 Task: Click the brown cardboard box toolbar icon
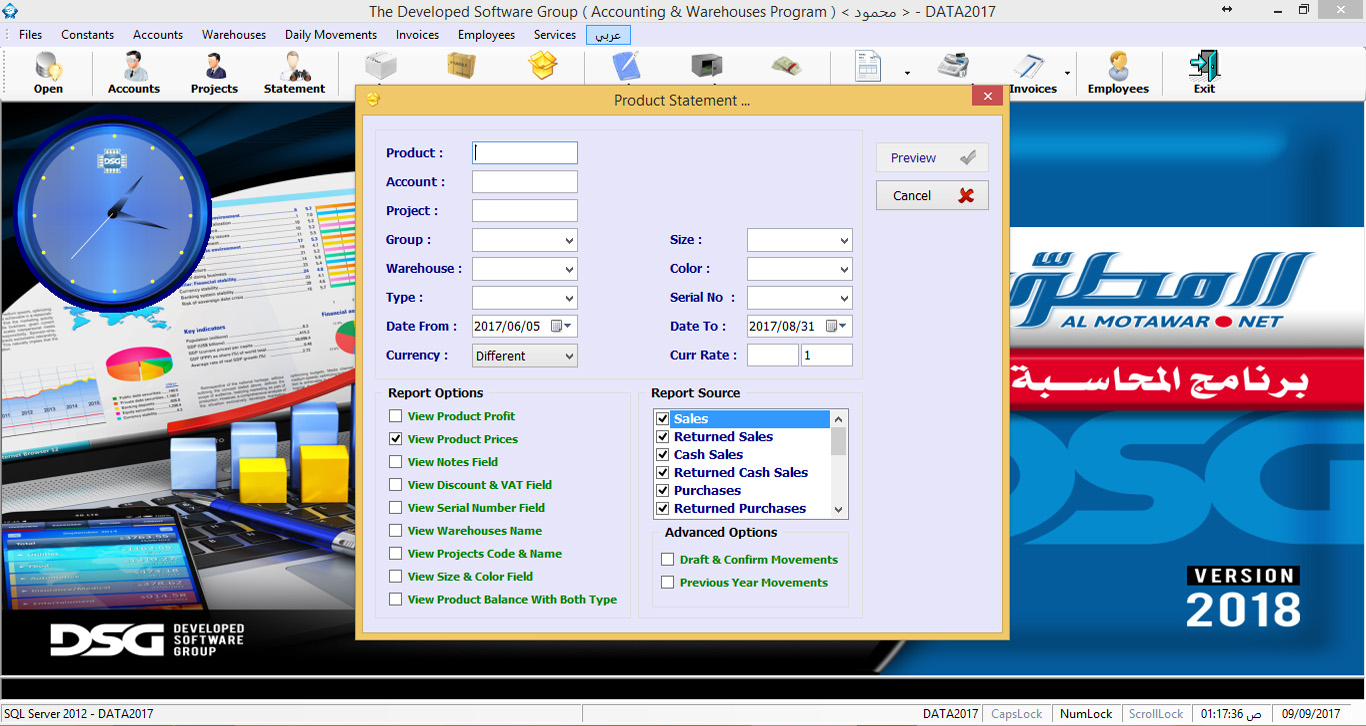461,68
